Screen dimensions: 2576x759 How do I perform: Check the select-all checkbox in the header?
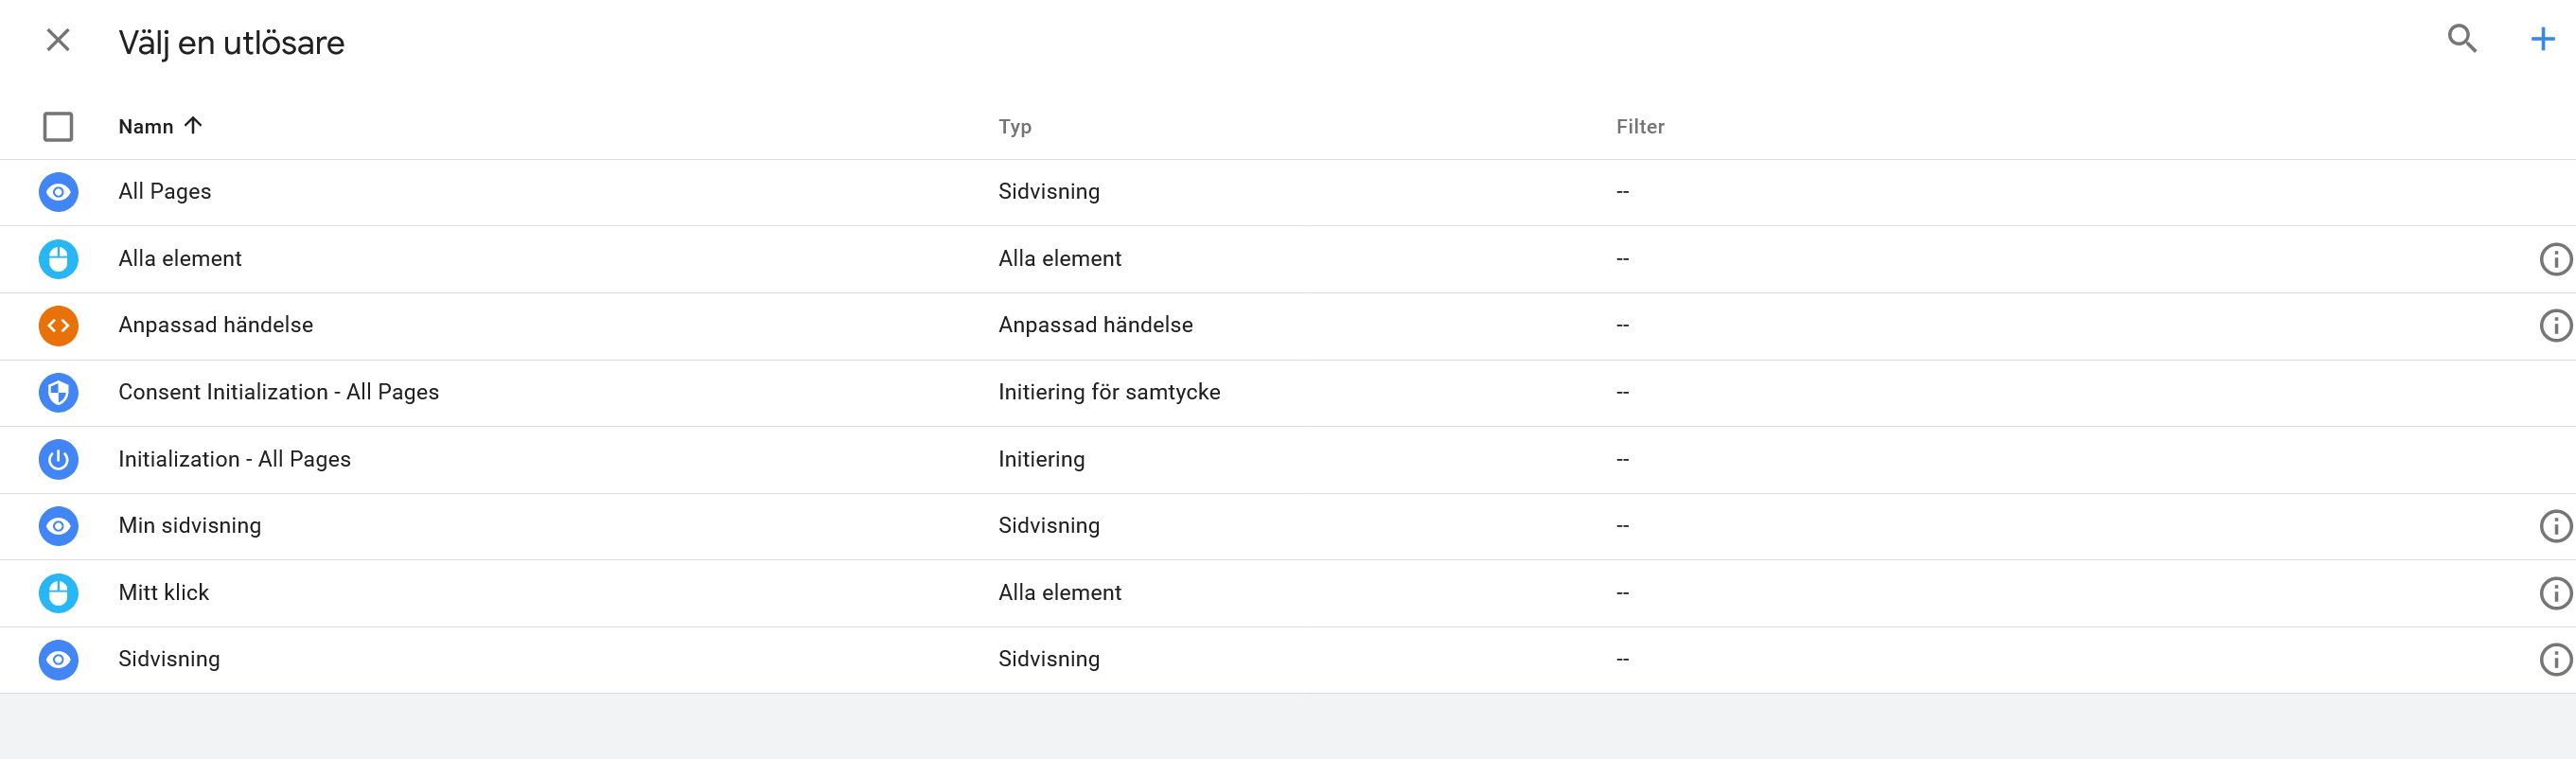coord(58,126)
